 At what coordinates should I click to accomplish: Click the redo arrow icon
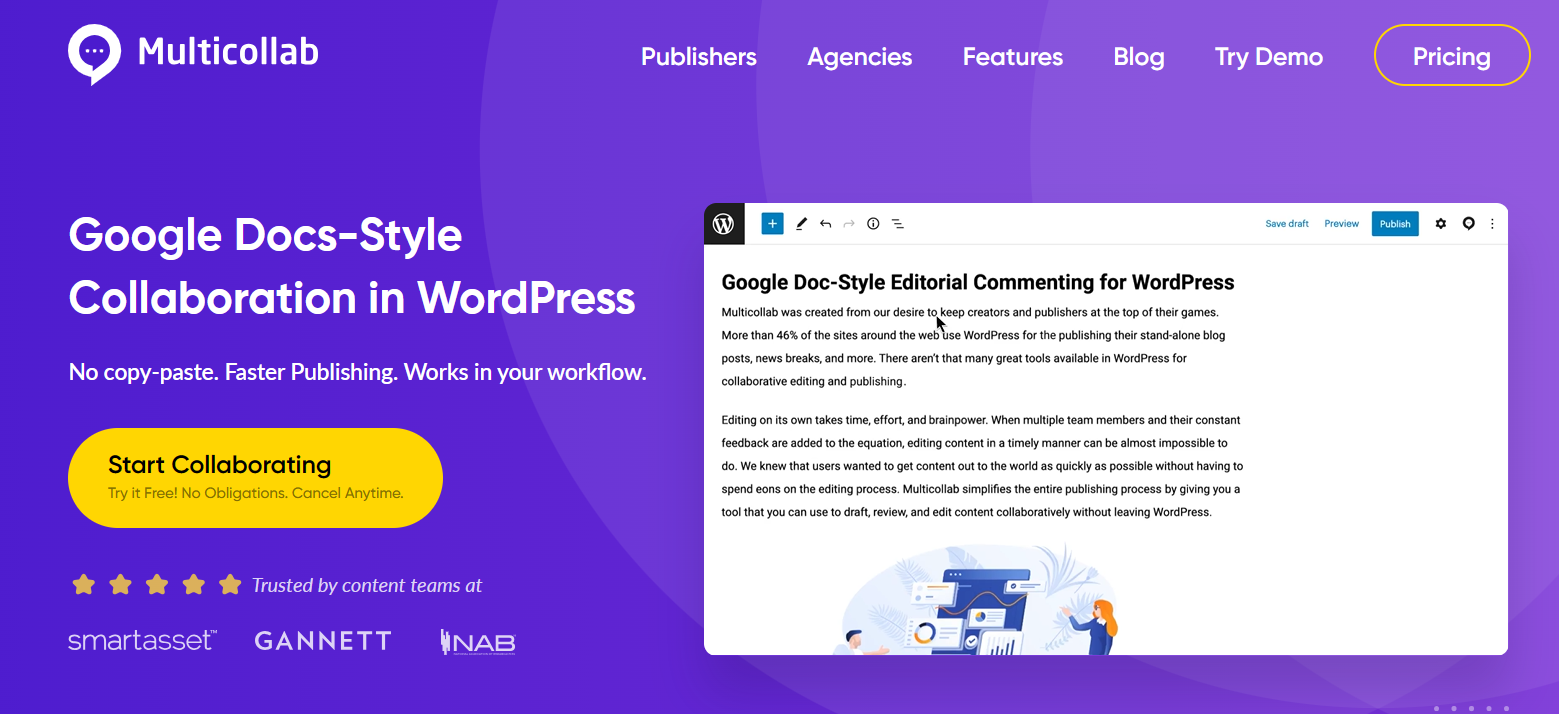click(849, 224)
